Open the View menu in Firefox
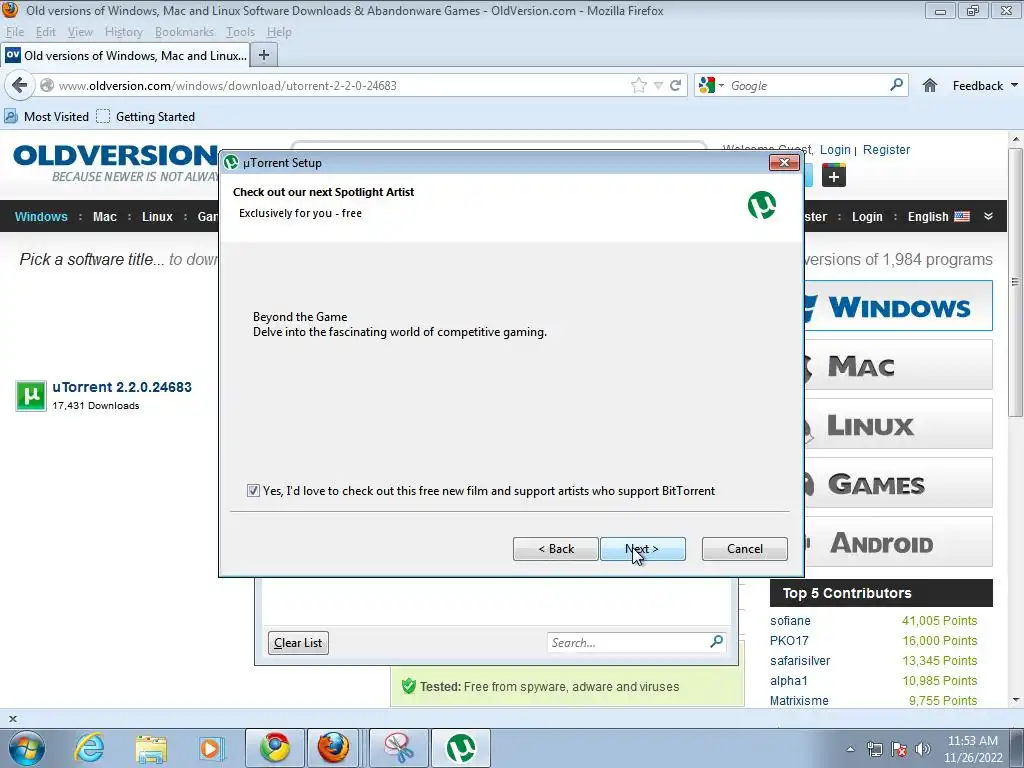 tap(80, 32)
